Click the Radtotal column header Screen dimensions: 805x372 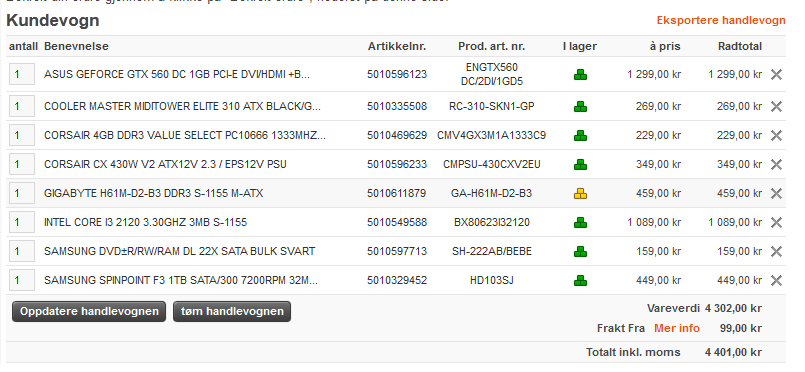coord(740,46)
